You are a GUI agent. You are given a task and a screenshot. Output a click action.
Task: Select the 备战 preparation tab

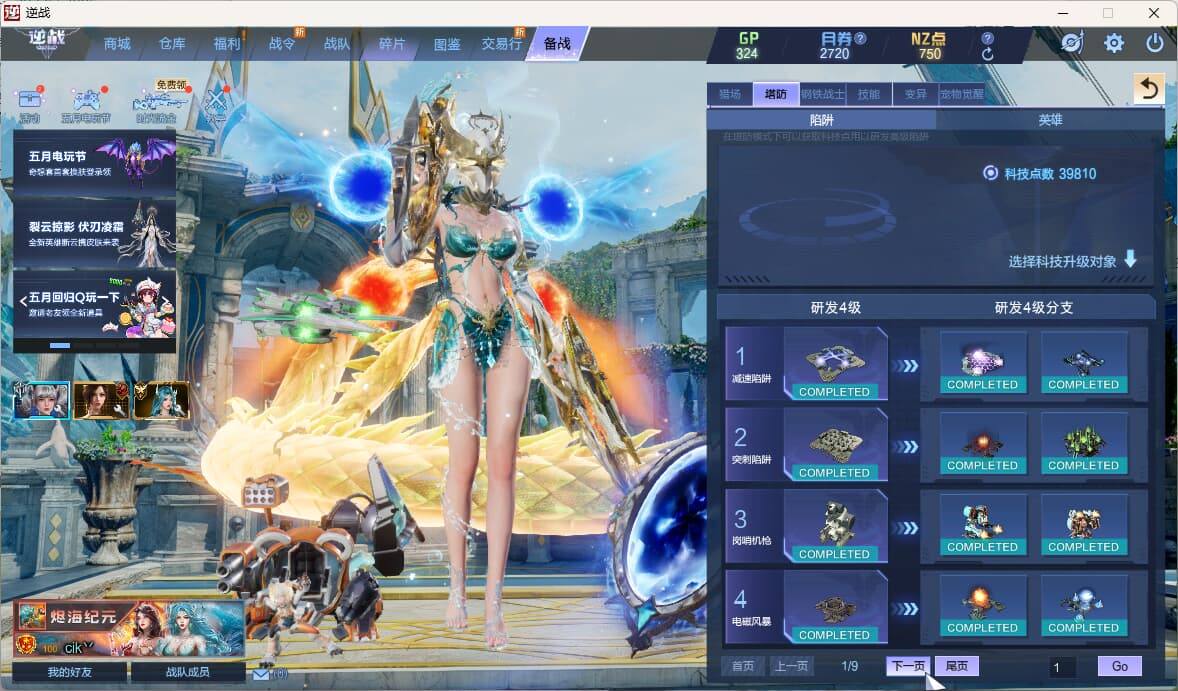point(557,44)
